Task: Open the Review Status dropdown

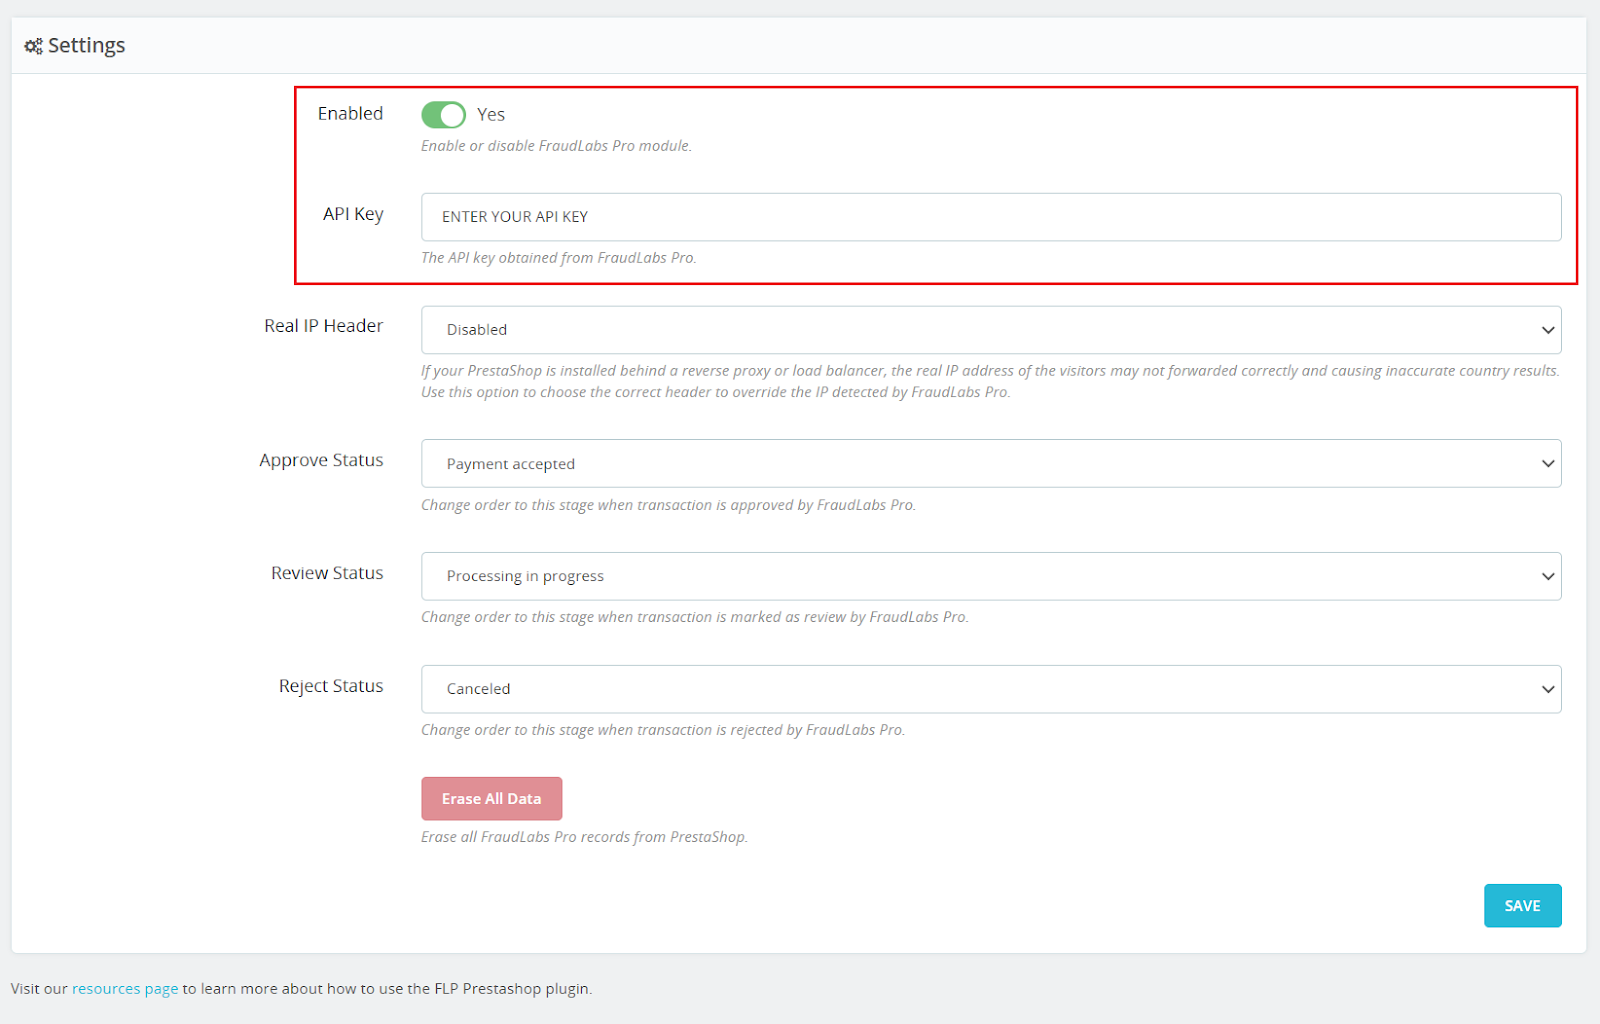Action: tap(990, 577)
